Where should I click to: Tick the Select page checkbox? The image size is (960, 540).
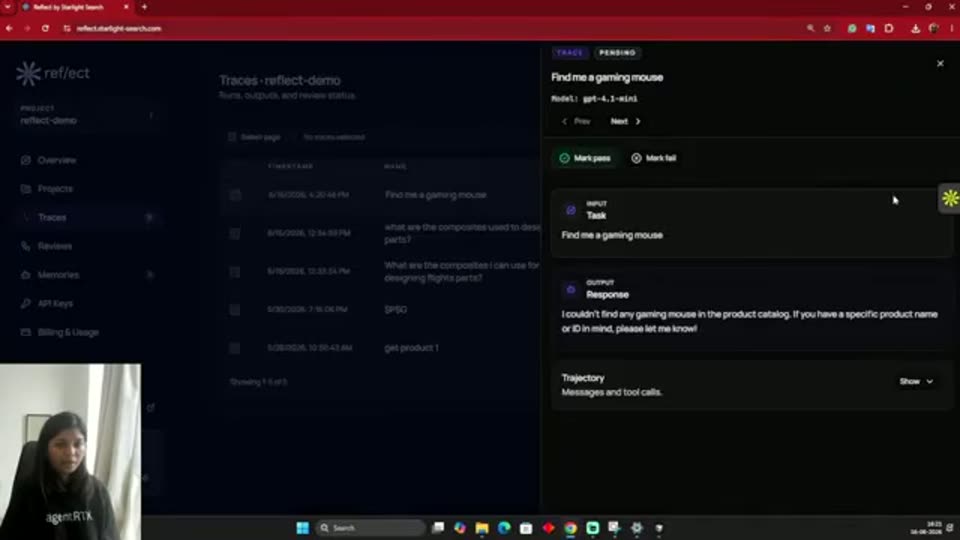(232, 137)
